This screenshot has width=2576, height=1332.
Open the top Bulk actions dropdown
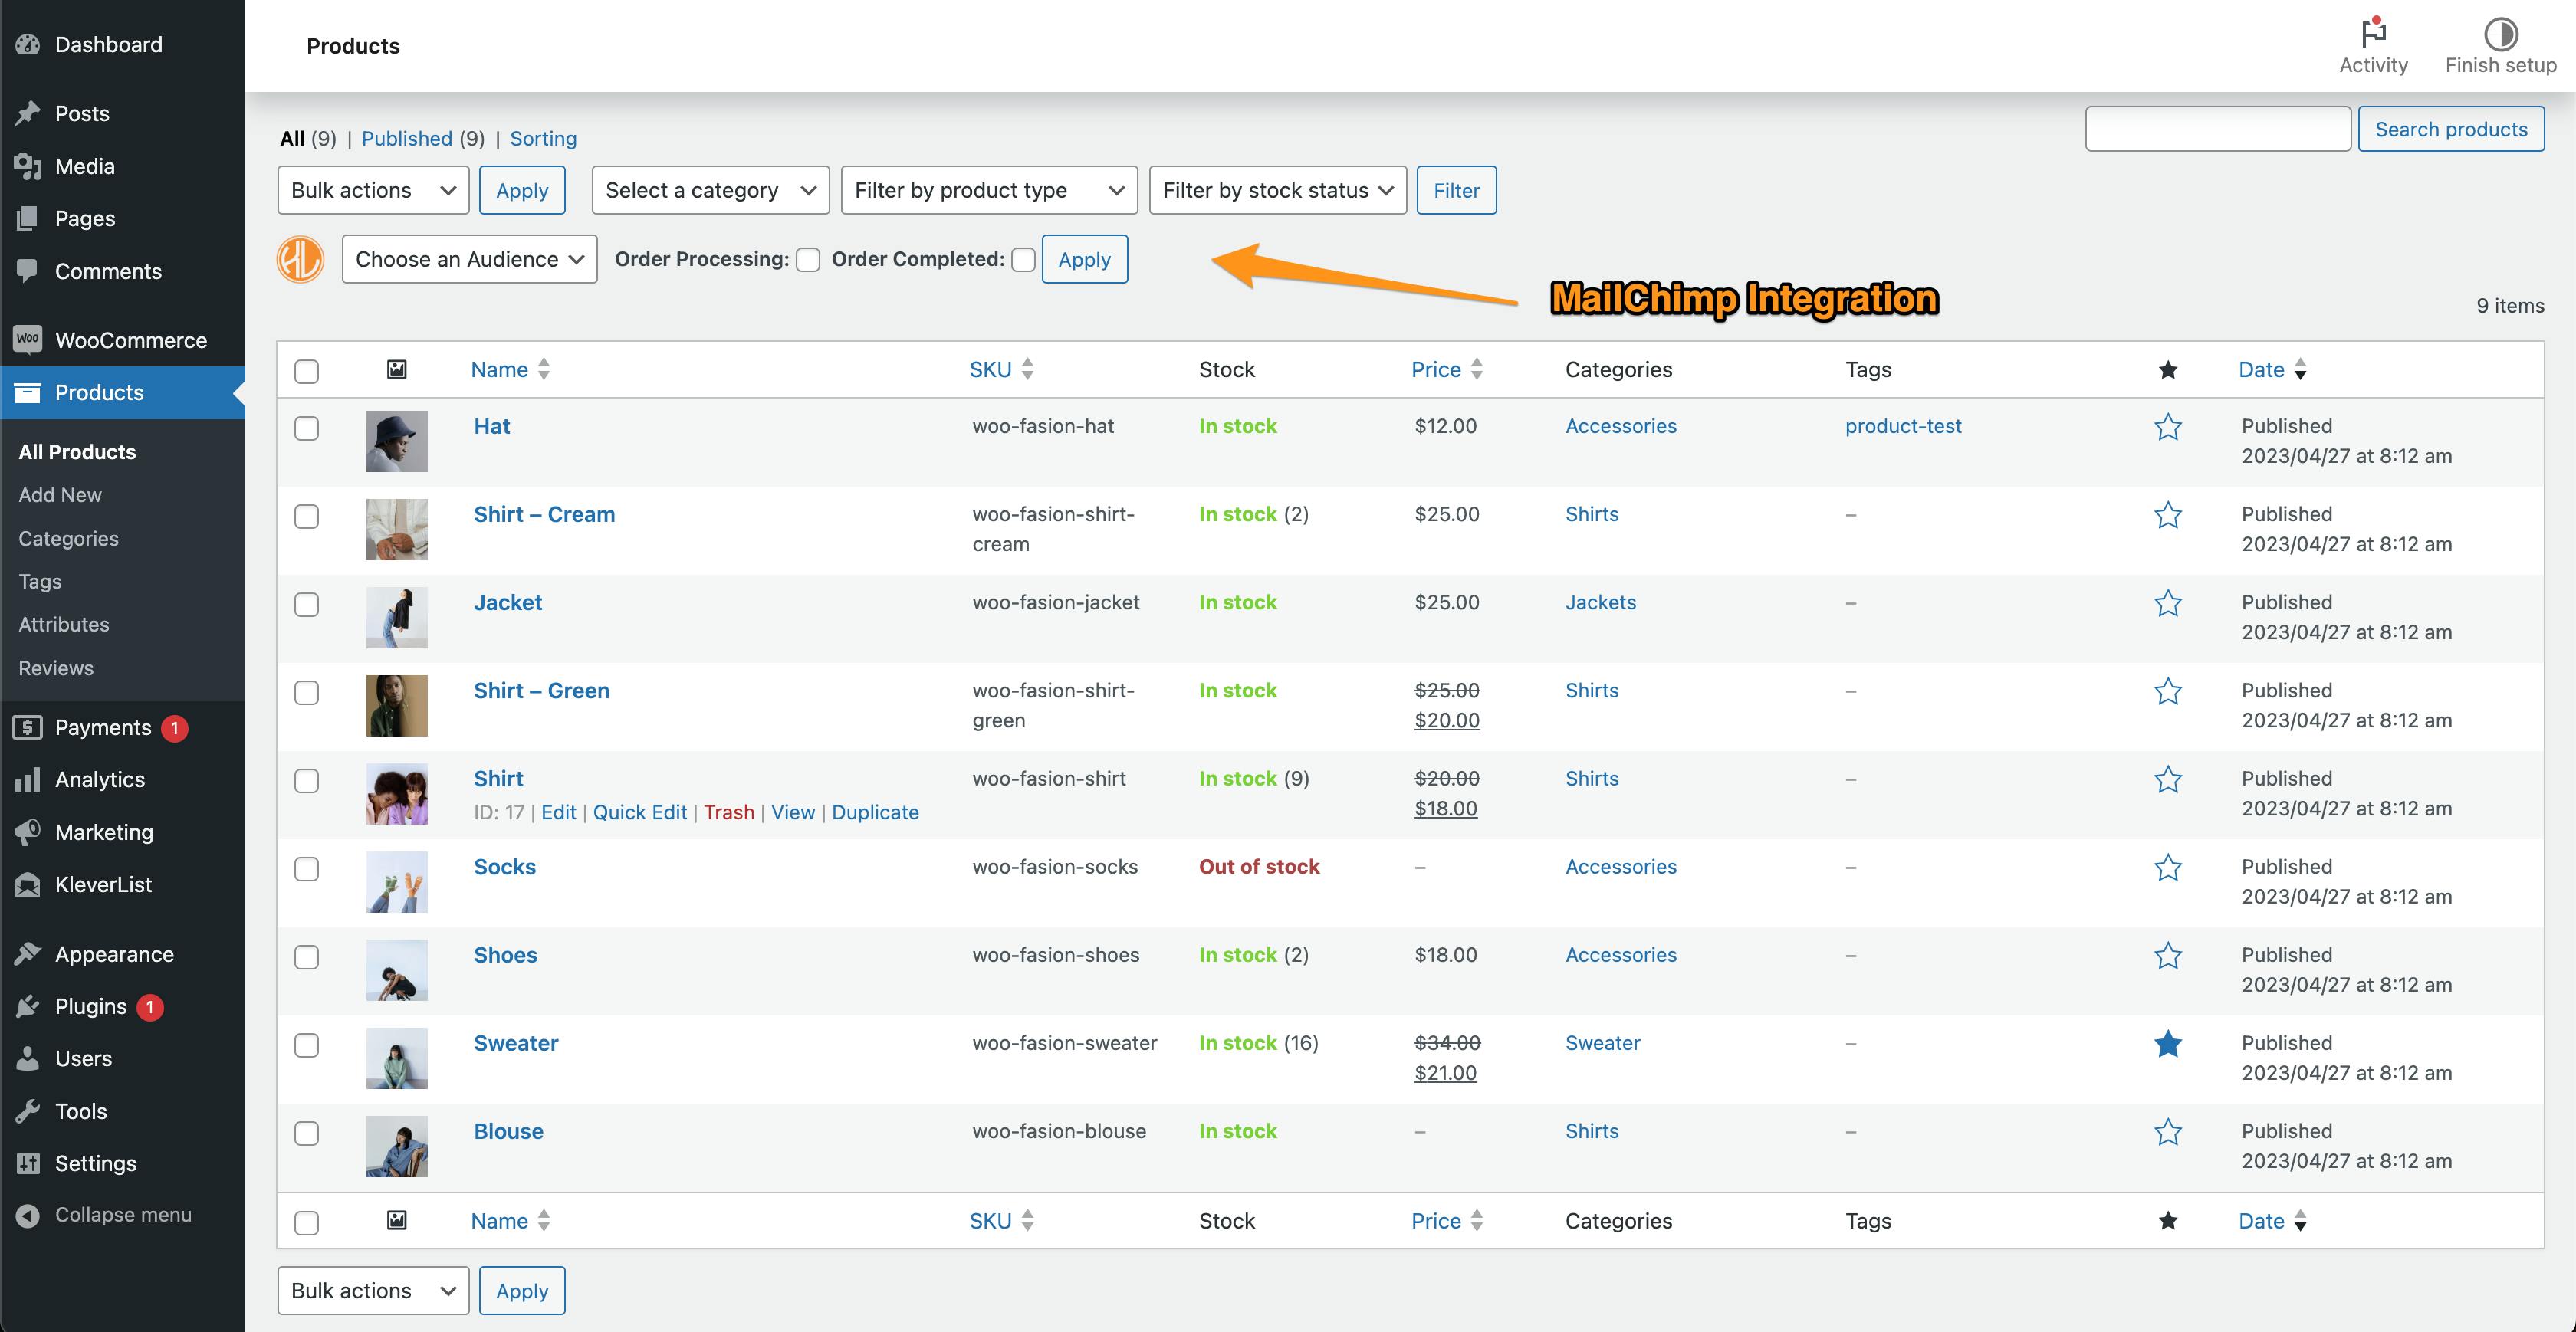tap(373, 190)
